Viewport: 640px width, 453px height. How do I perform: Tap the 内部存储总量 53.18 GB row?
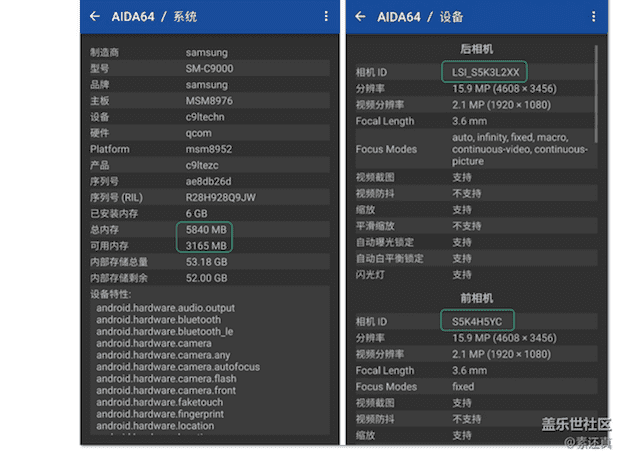(x=207, y=262)
